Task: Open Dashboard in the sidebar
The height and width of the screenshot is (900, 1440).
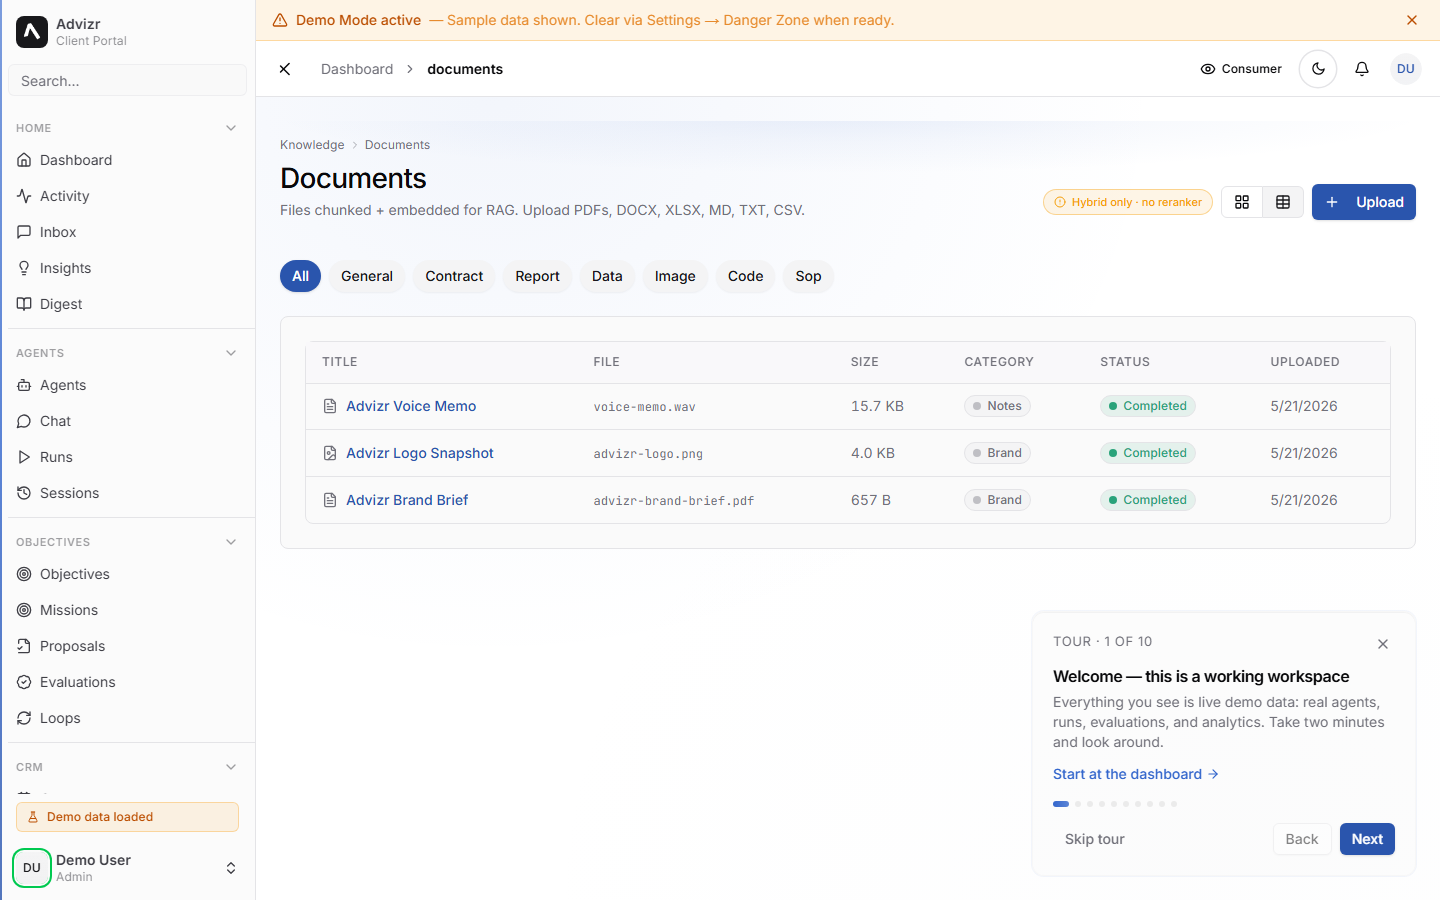Action: coord(127,160)
